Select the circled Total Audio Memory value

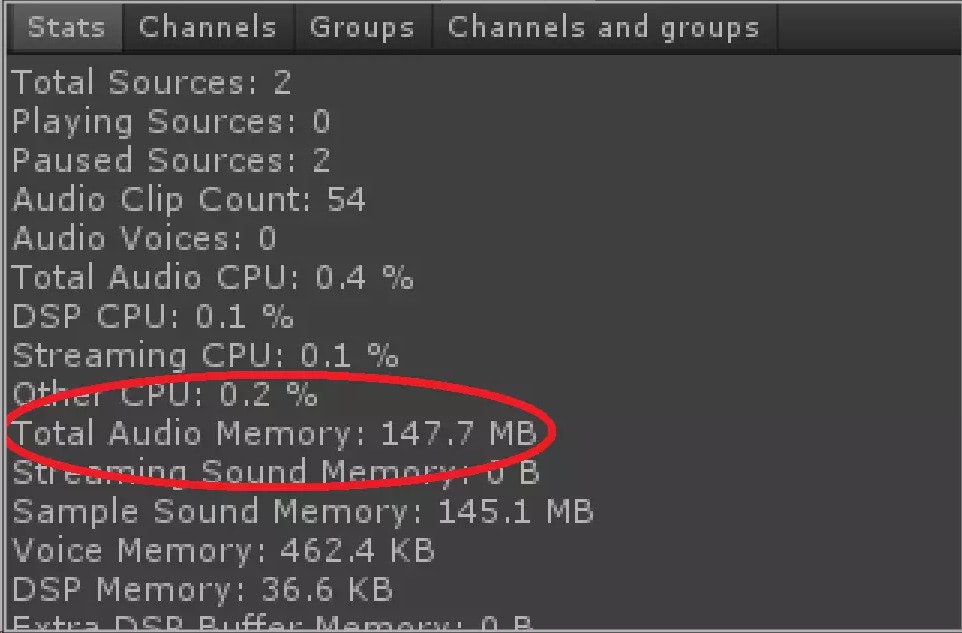[x=458, y=434]
